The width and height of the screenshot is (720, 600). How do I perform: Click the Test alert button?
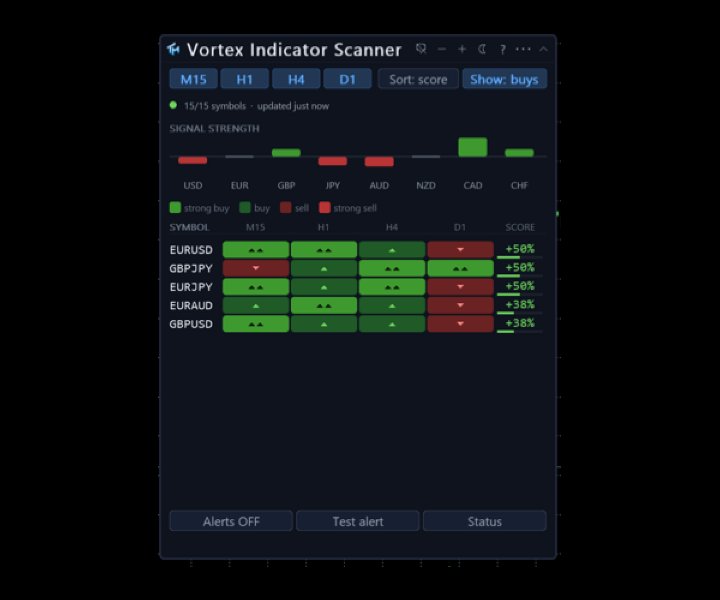(x=358, y=521)
